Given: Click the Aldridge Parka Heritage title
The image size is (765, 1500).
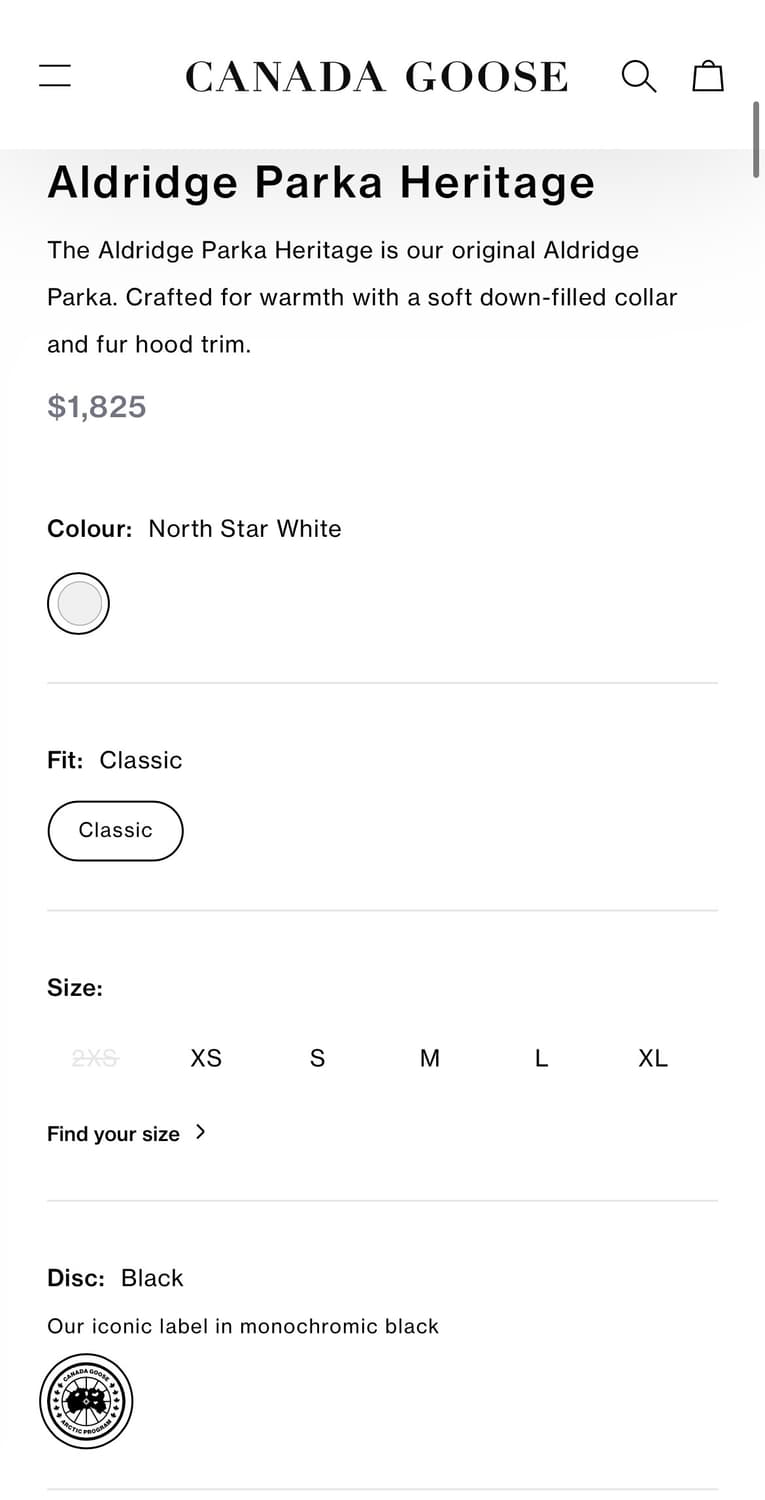Looking at the screenshot, I should tap(321, 182).
